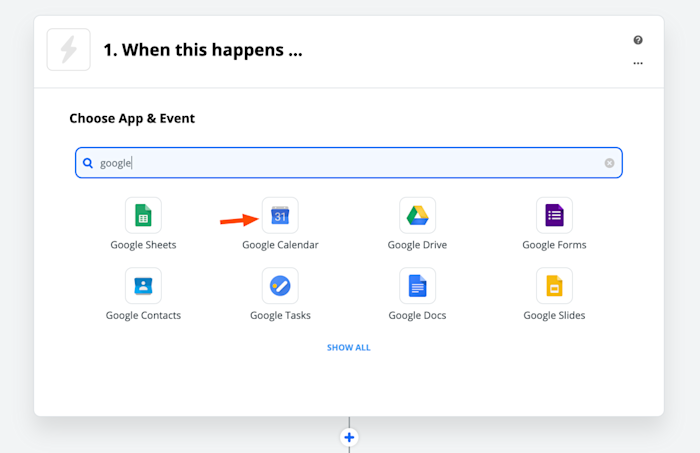Pick the Google Drive app icon
The image size is (700, 453).
point(417,216)
